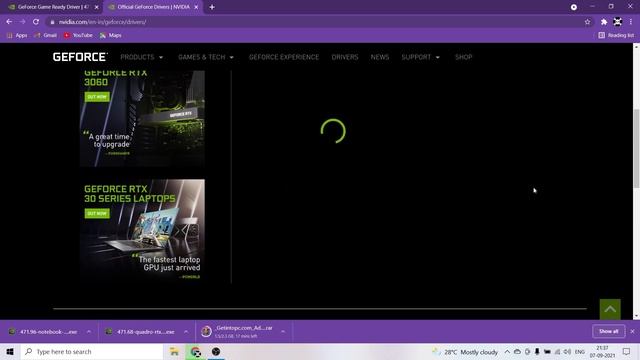This screenshot has height=360, width=640.
Task: Open the taskbar clock and date
Action: [602, 352]
